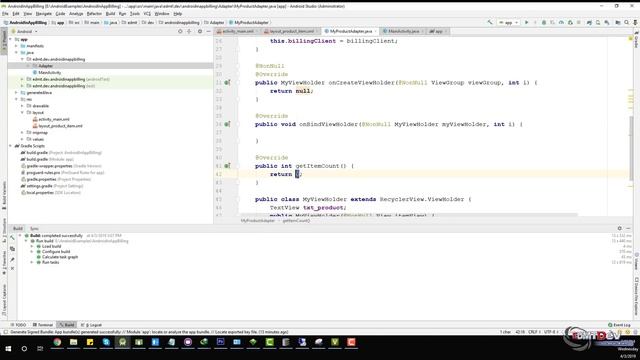Click override gutter icon beside onBindViewHolder
The image size is (640, 360).
(x=227, y=124)
